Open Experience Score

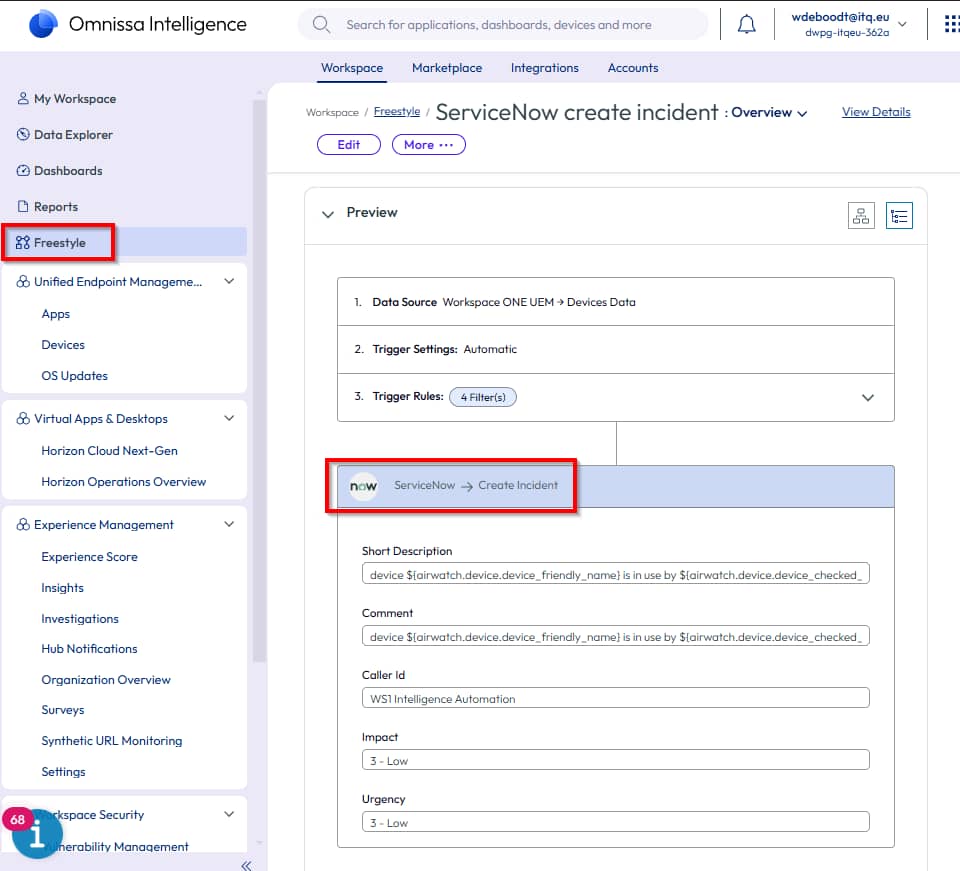tap(89, 557)
